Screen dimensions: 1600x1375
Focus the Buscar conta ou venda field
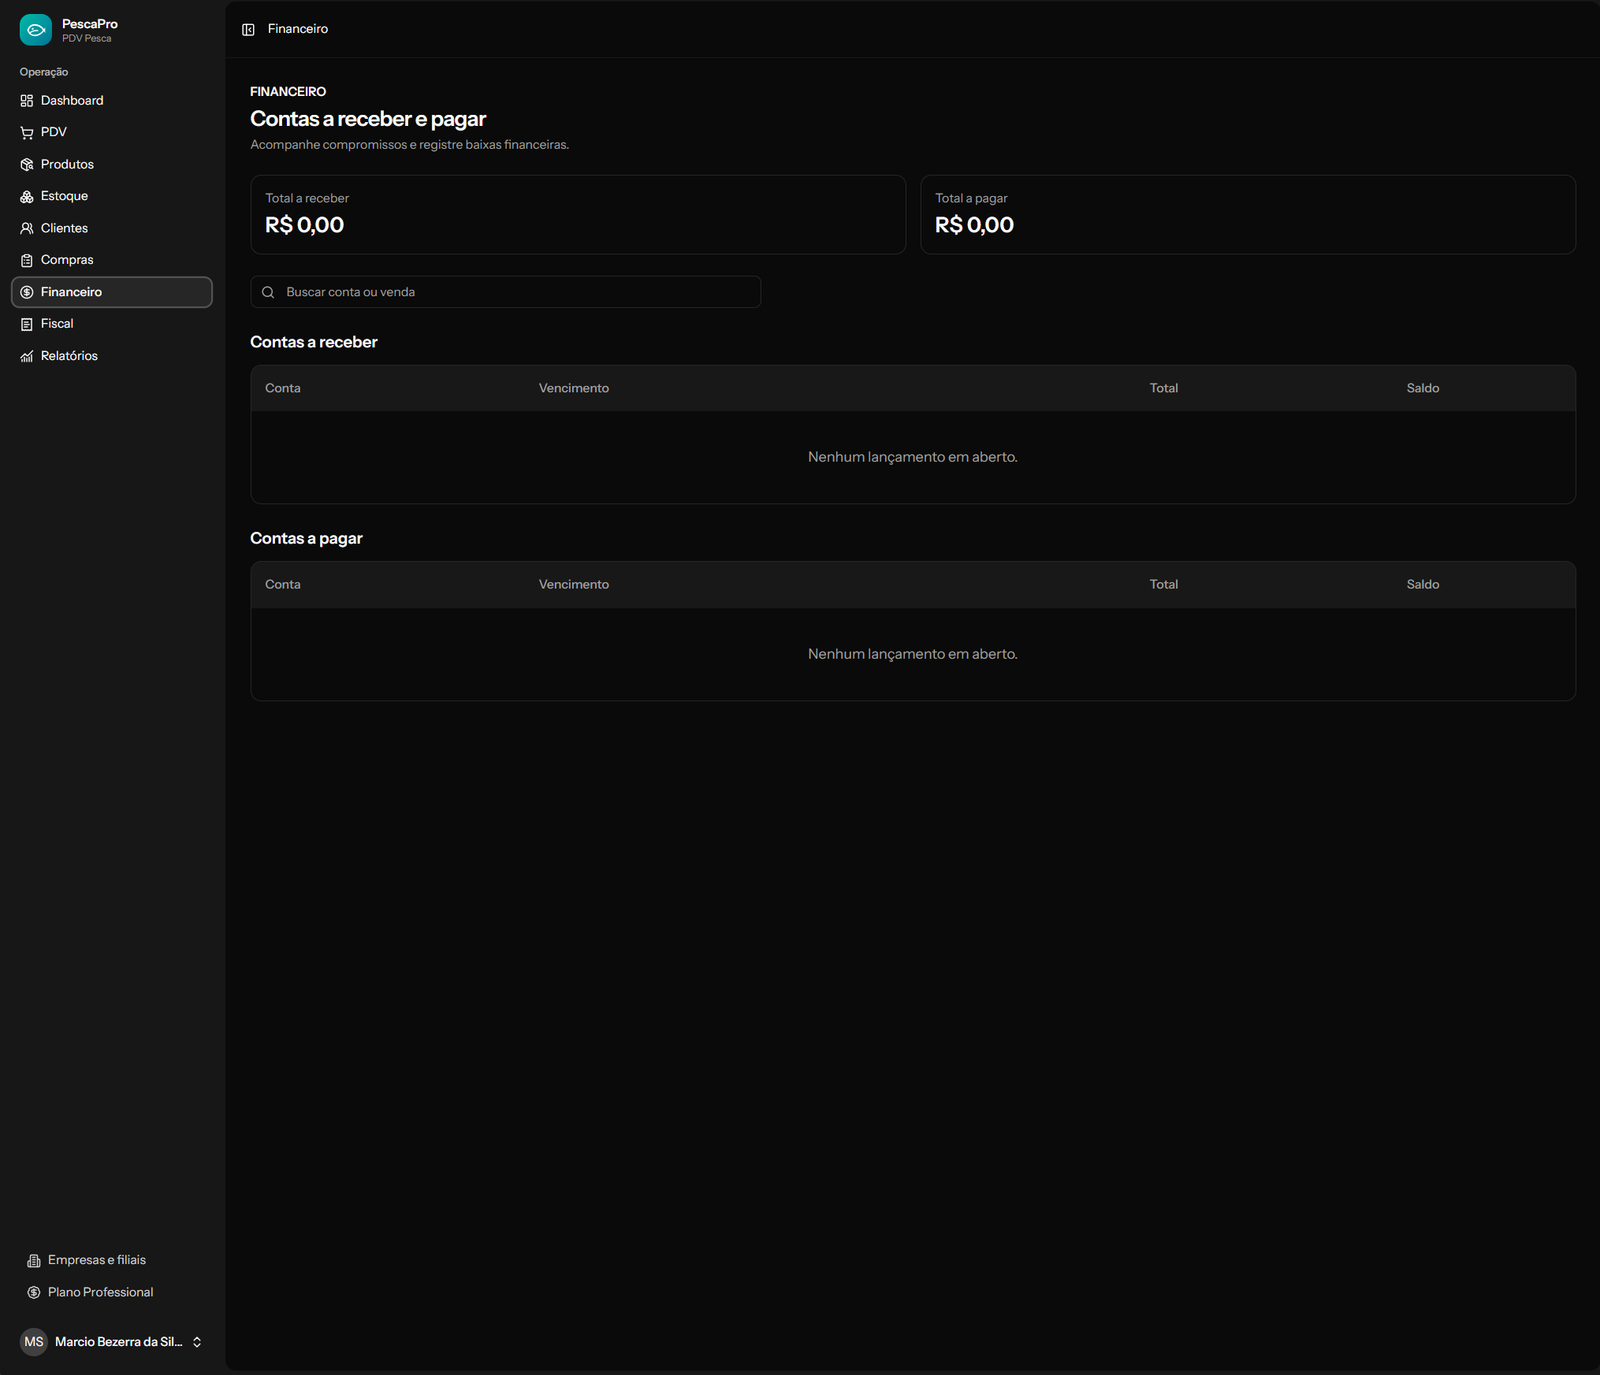pyautogui.click(x=505, y=292)
